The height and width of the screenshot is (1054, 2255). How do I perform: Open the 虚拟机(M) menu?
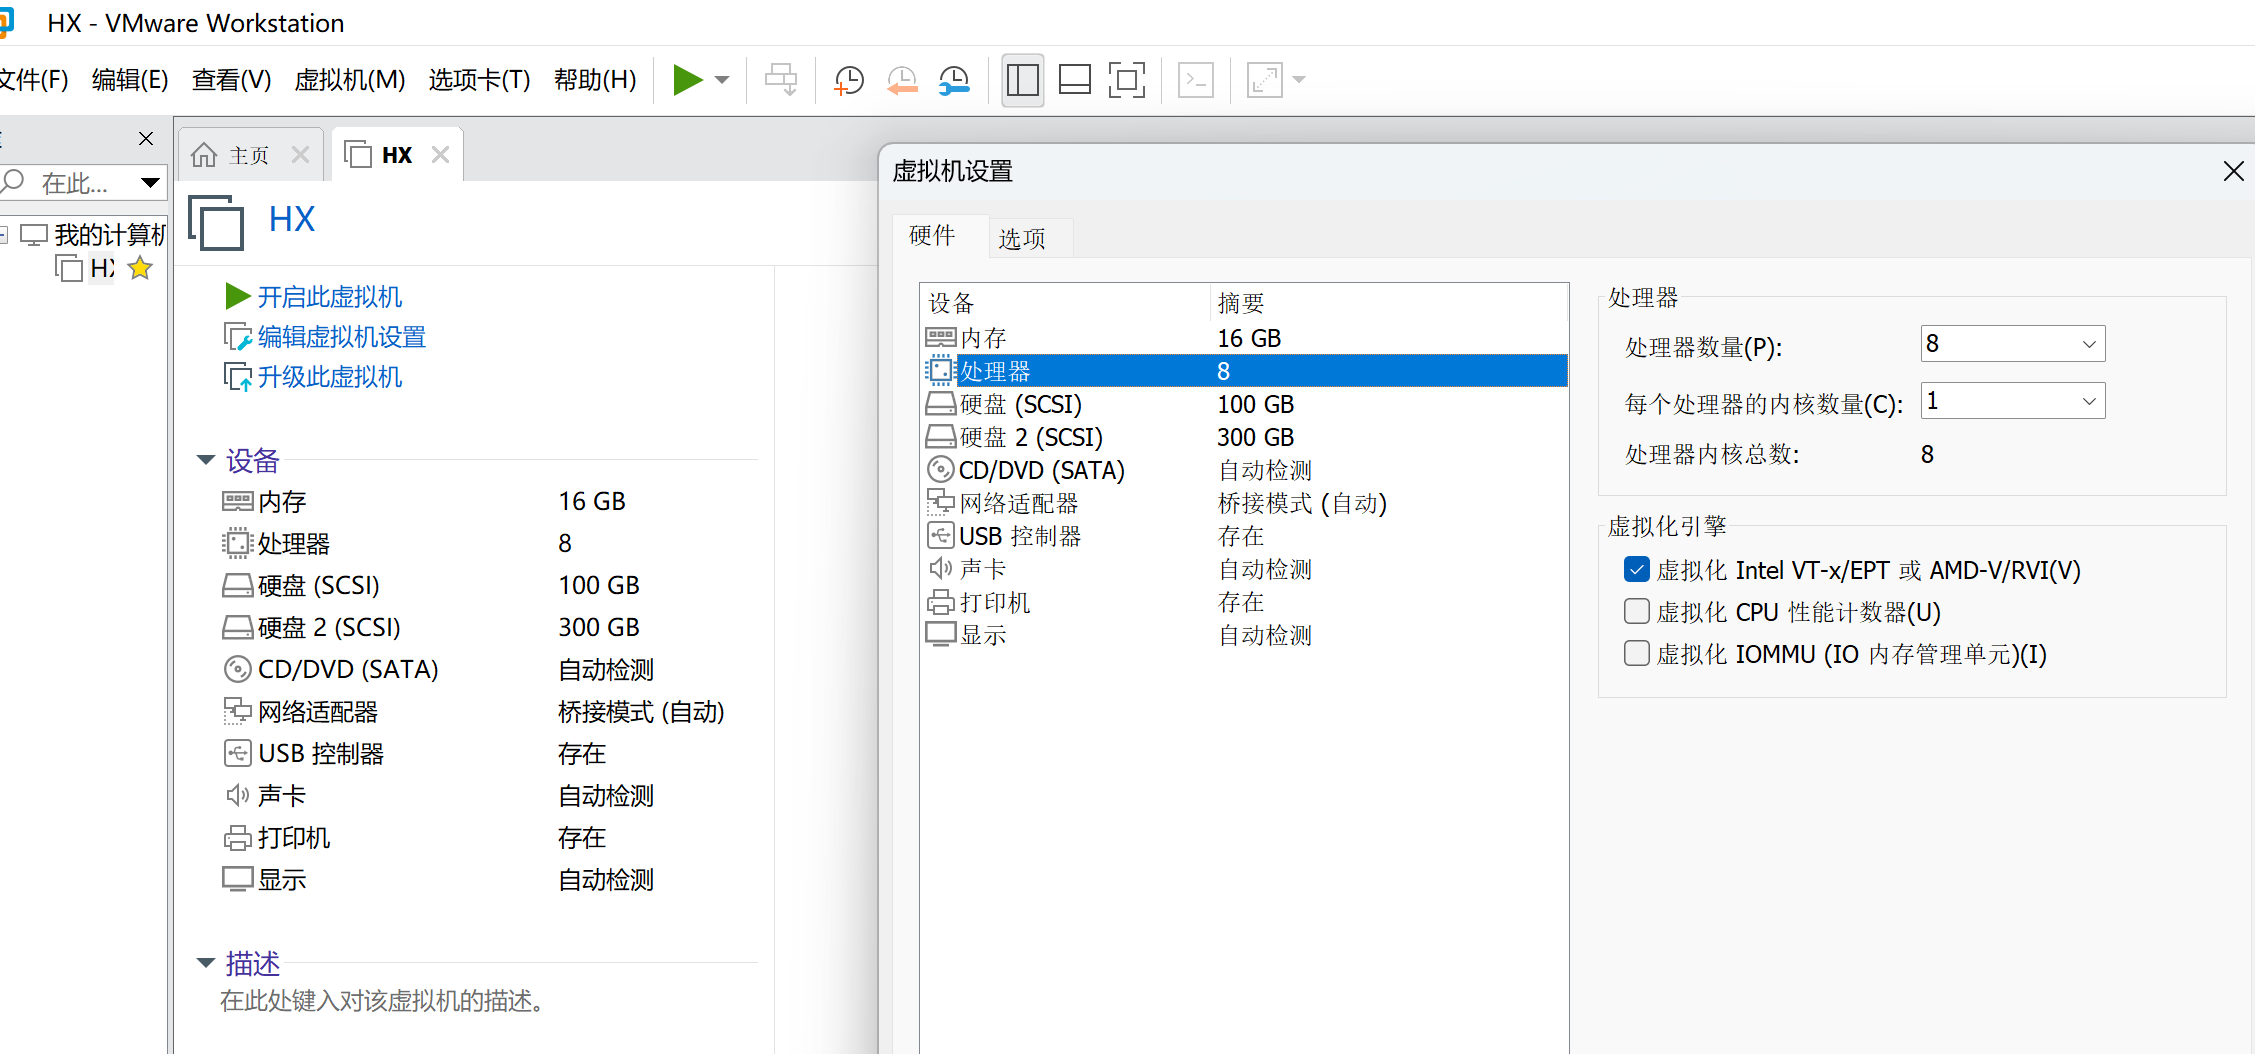tap(348, 80)
